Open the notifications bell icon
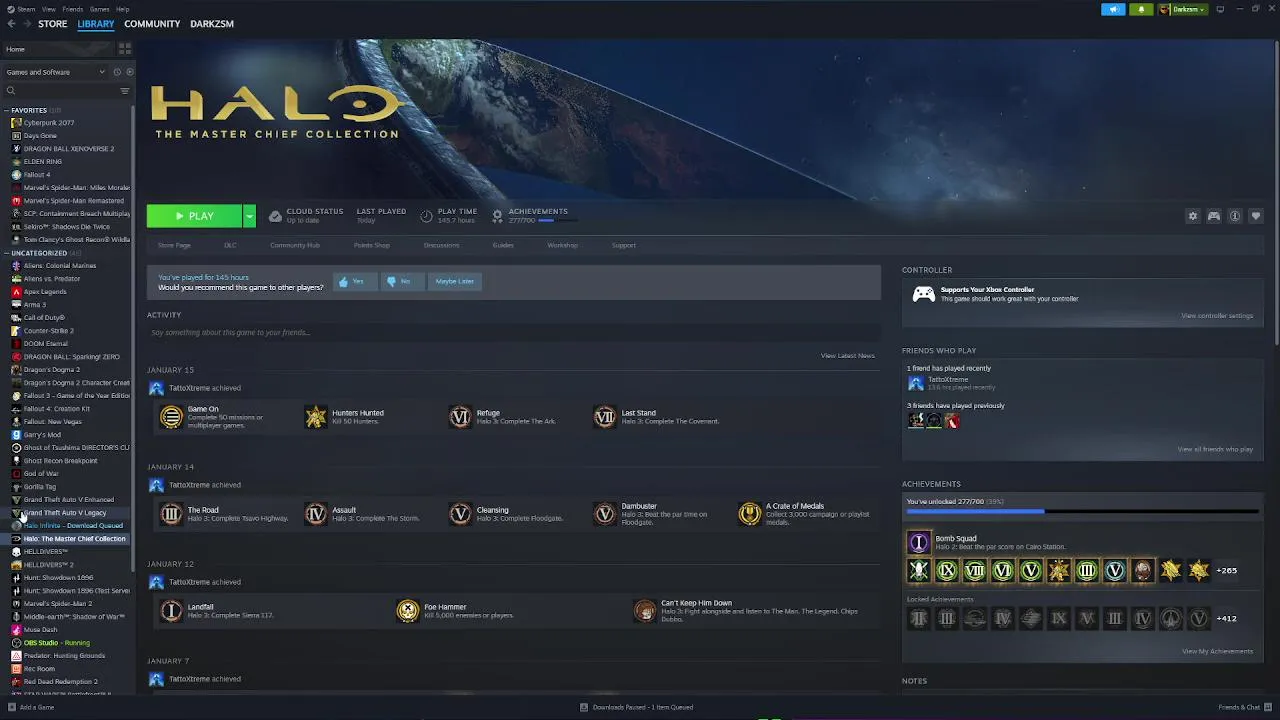The height and width of the screenshot is (720, 1280). coord(1141,9)
